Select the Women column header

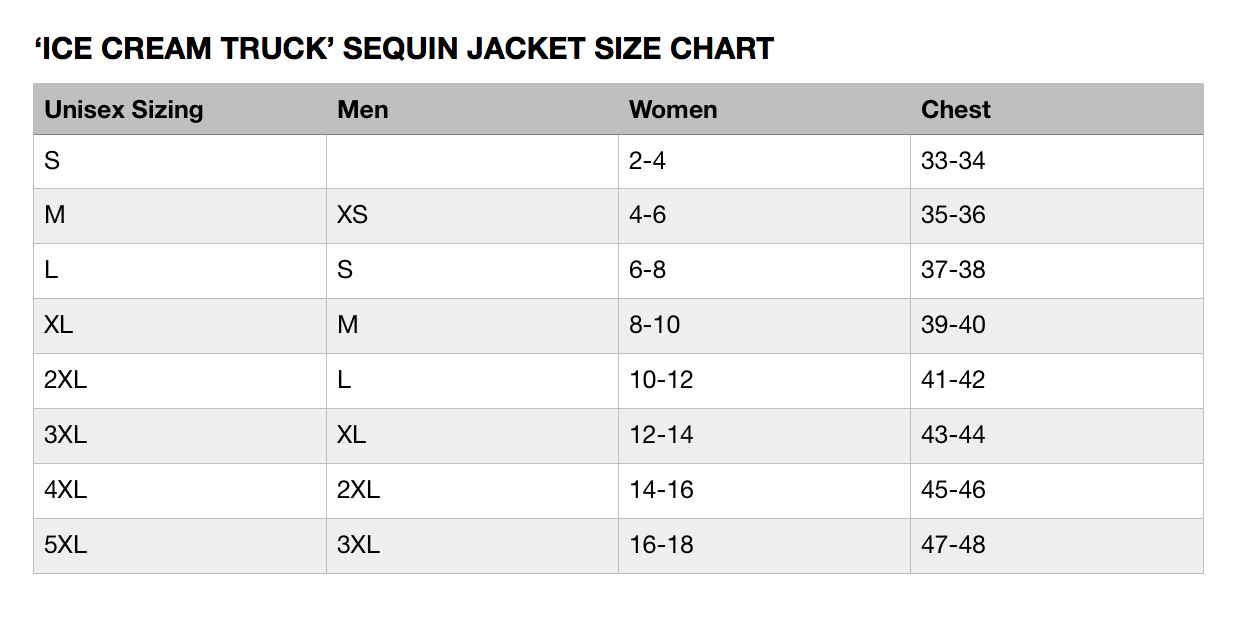(673, 109)
